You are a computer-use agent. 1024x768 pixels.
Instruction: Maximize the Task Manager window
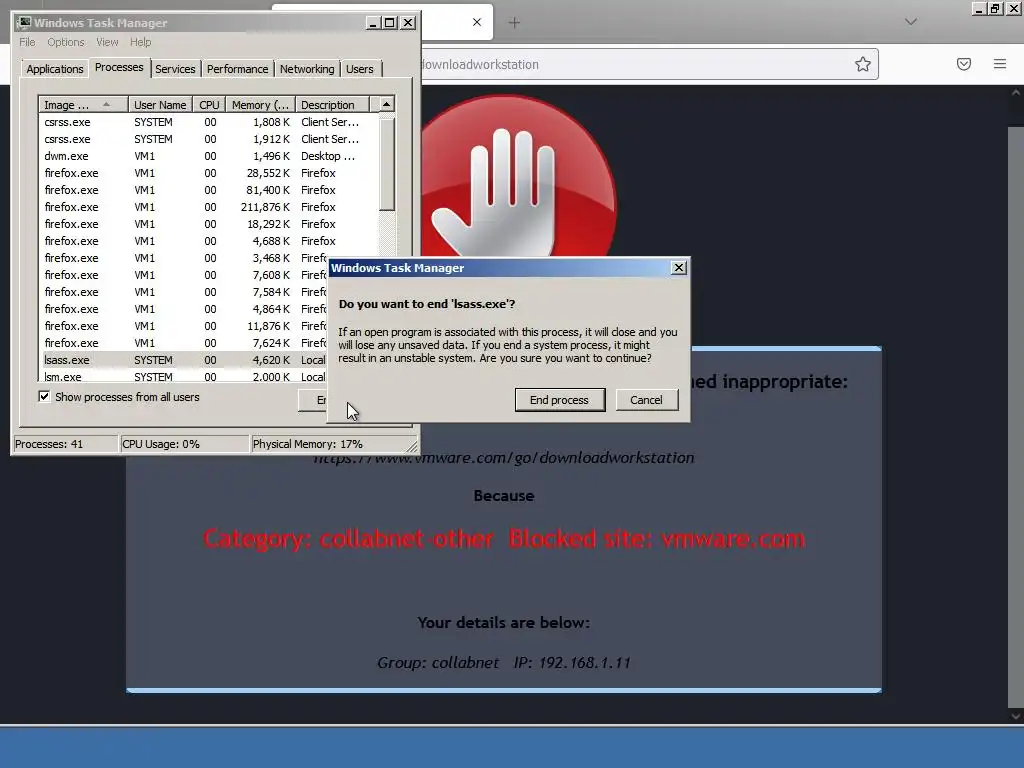[390, 23]
